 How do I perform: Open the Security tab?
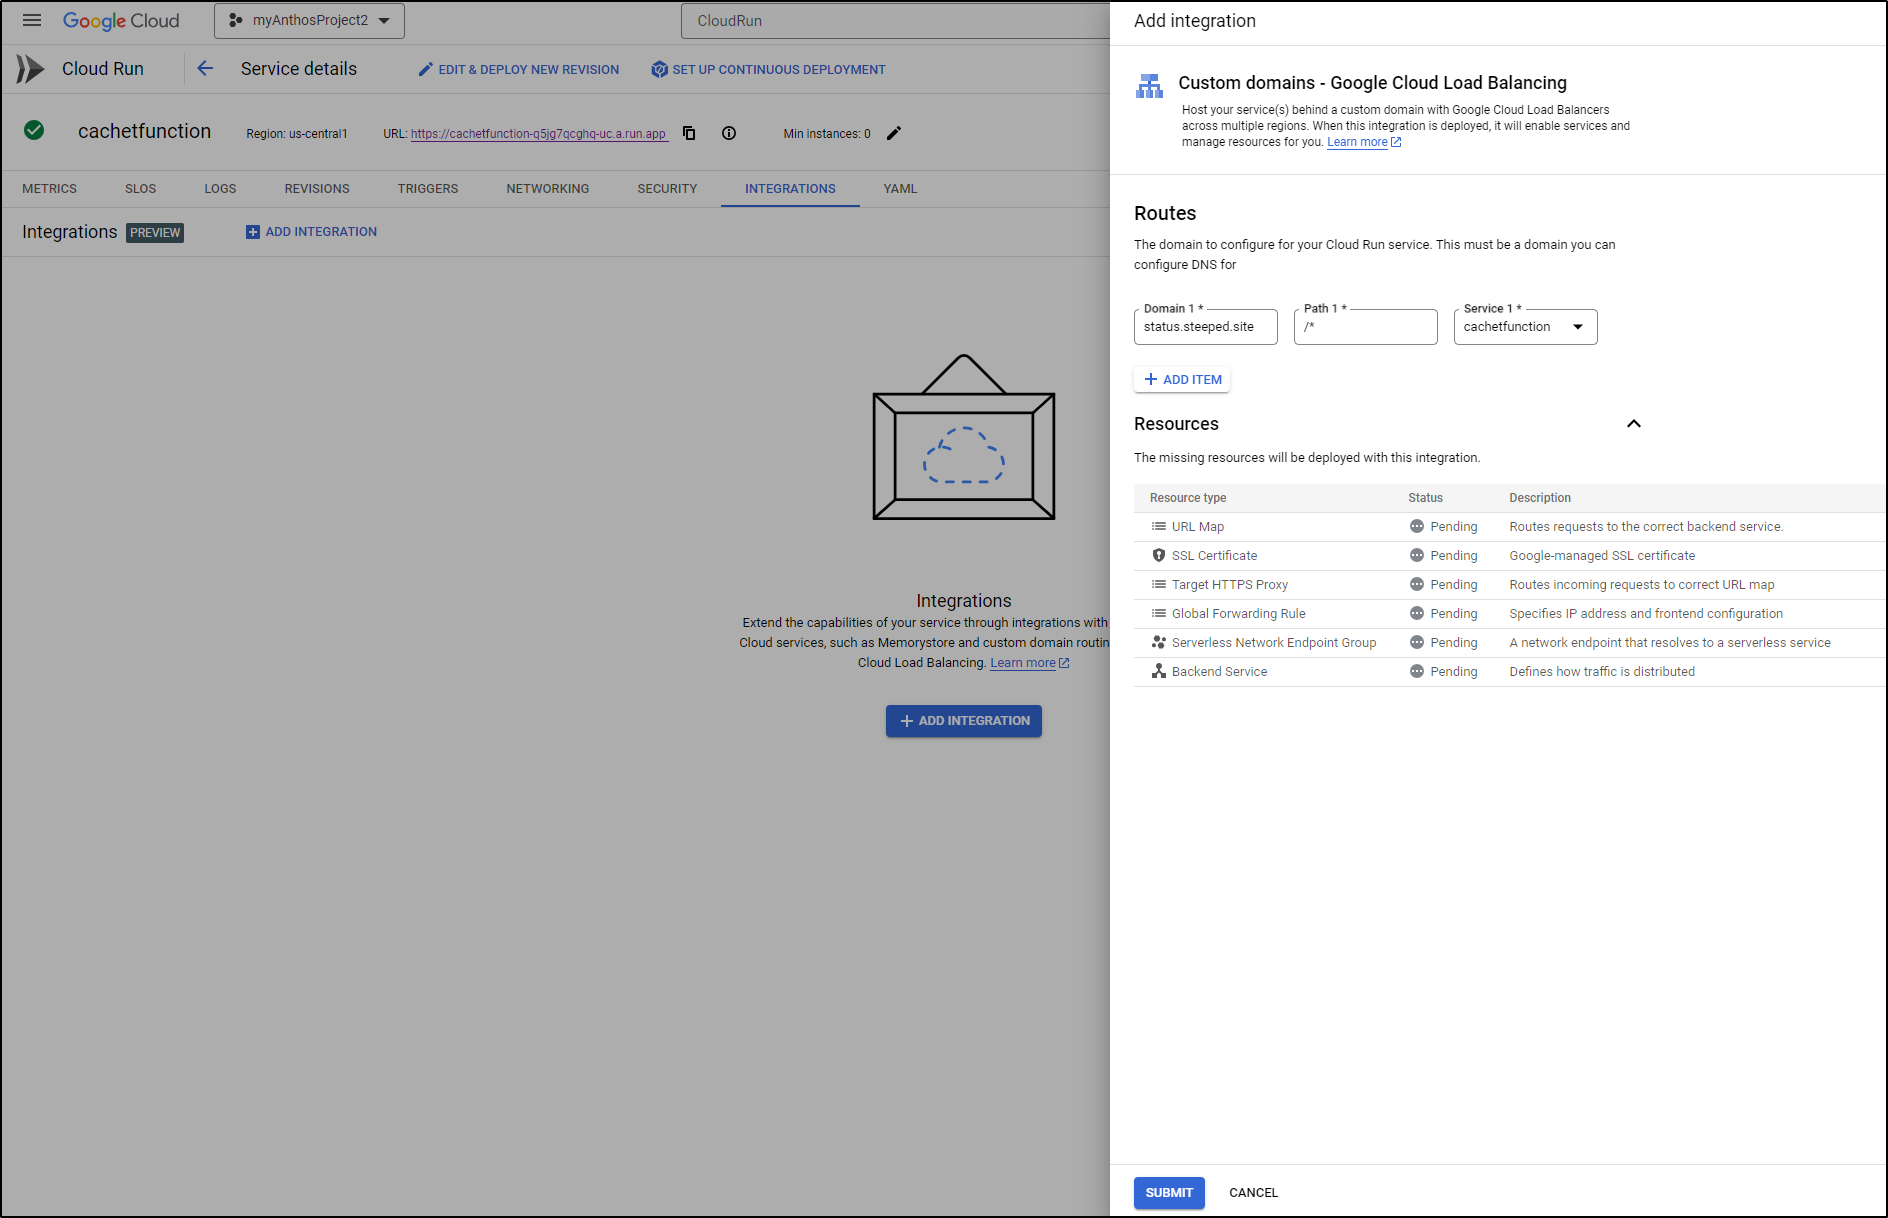point(667,188)
